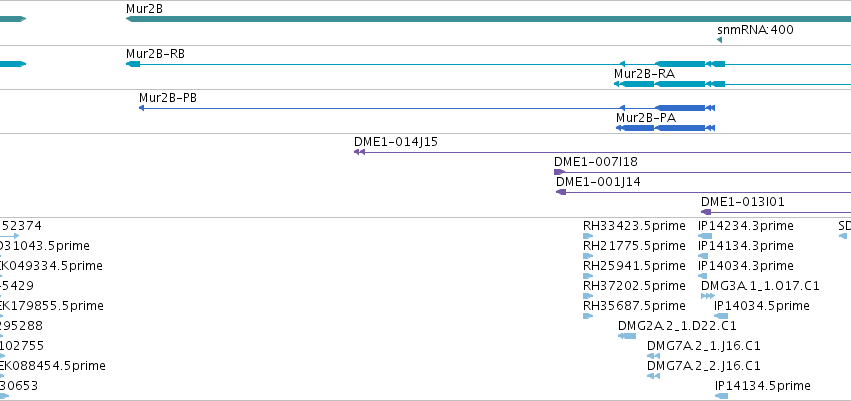
Task: Click the DMG3A.1_1.O17.C1 triple arrow glyph
Action: [x=708, y=296]
